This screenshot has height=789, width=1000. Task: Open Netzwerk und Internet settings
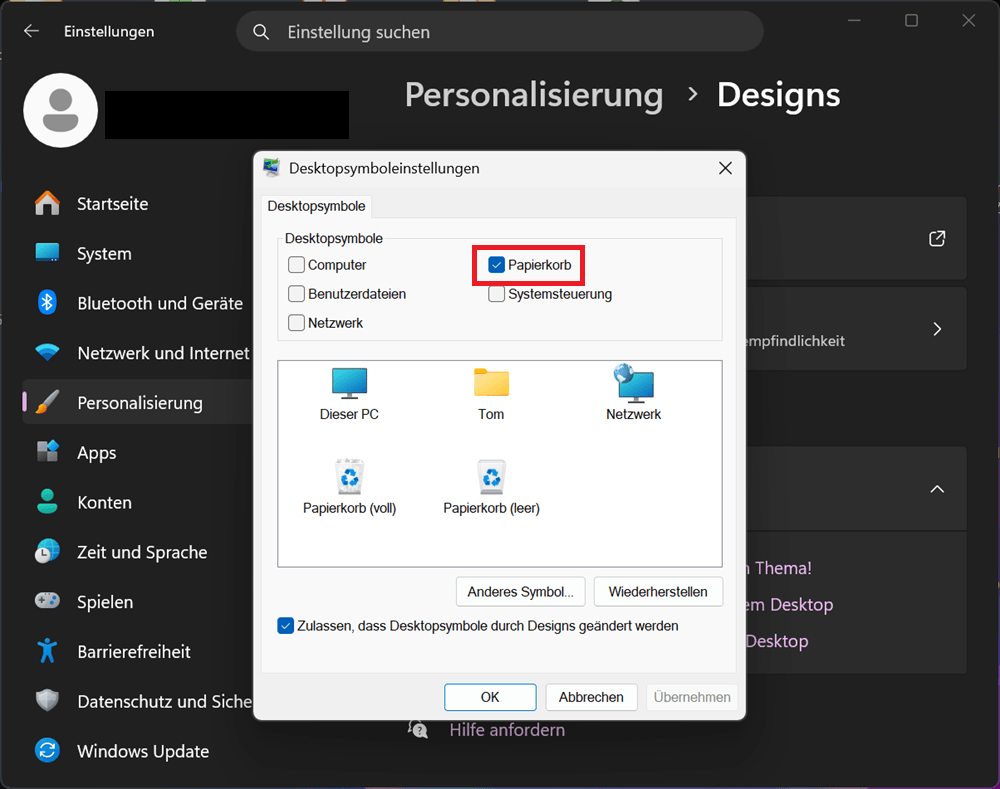(137, 353)
